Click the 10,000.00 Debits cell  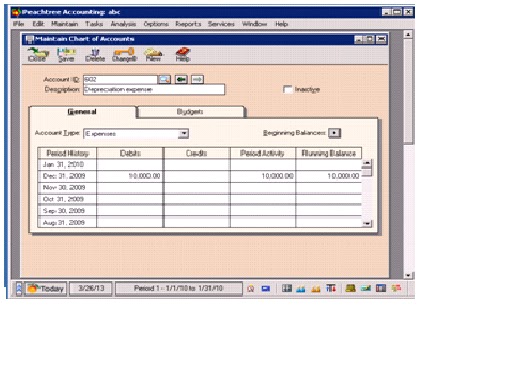(x=130, y=176)
